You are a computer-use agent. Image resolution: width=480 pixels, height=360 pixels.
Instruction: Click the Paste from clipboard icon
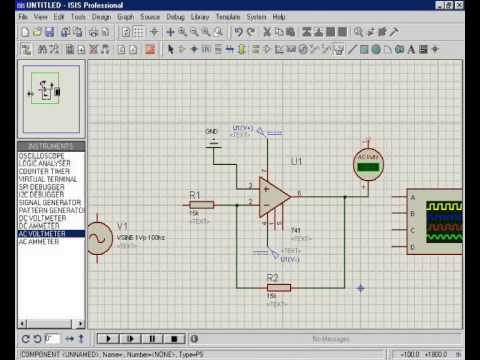[x=291, y=32]
